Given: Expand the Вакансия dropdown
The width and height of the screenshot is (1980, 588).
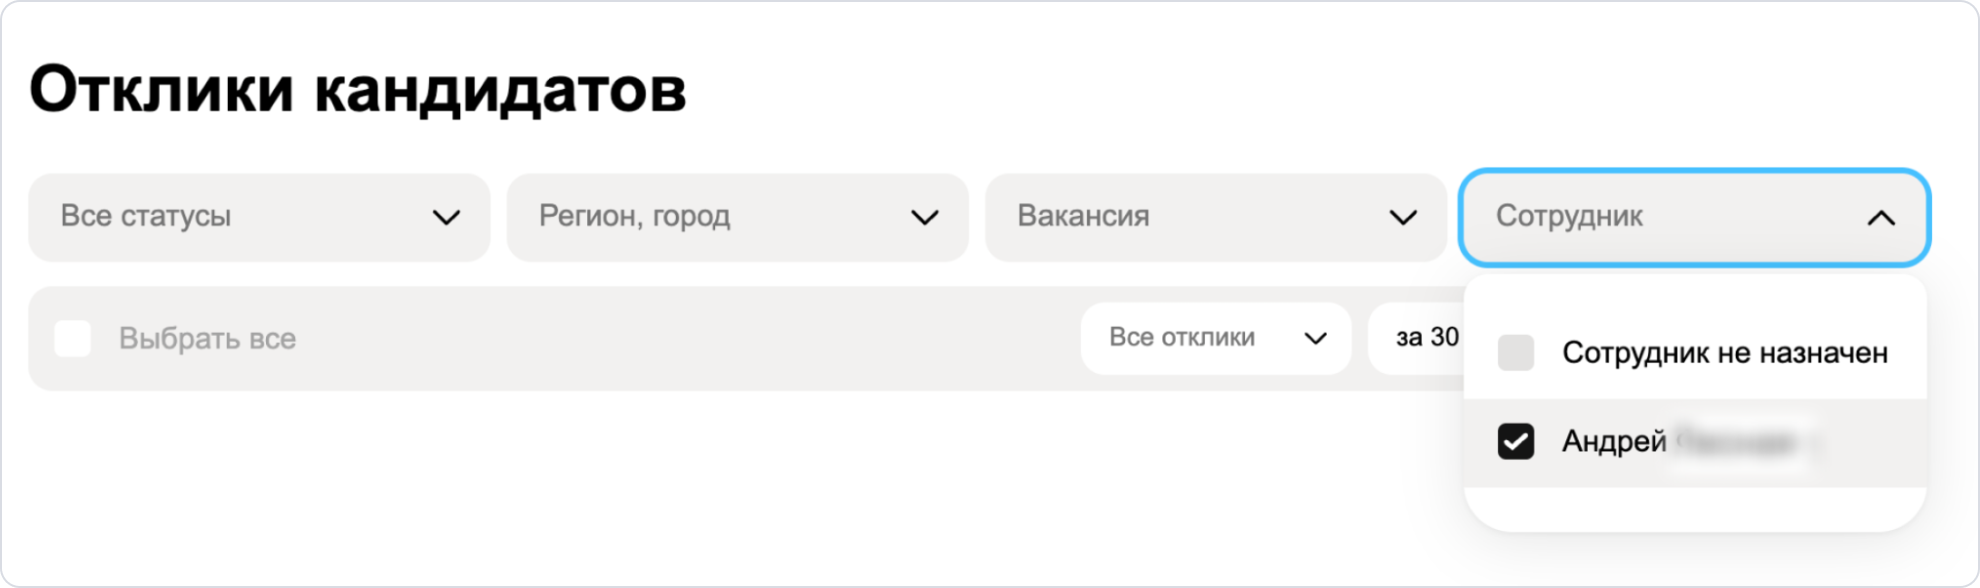Looking at the screenshot, I should [1215, 217].
